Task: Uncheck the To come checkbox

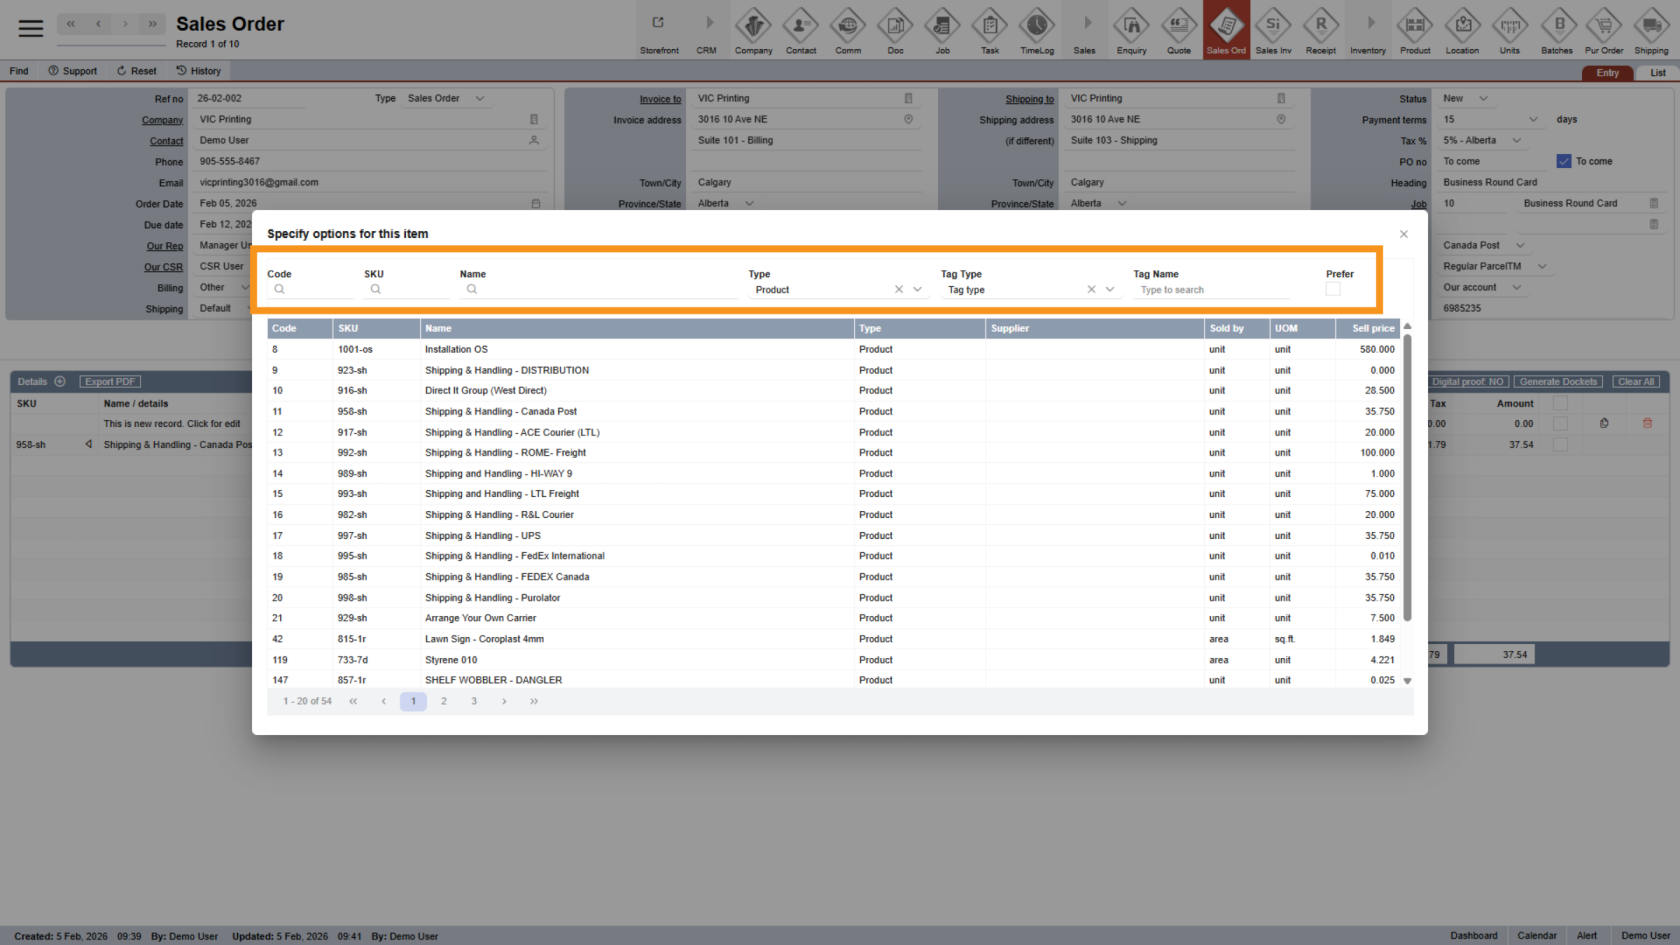Action: (1563, 161)
